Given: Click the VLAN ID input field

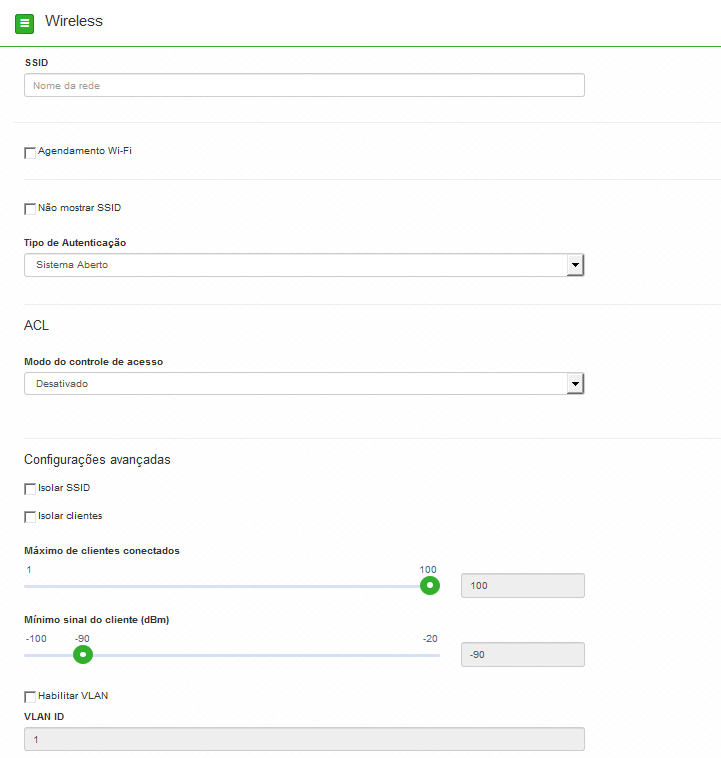Looking at the screenshot, I should click(304, 740).
